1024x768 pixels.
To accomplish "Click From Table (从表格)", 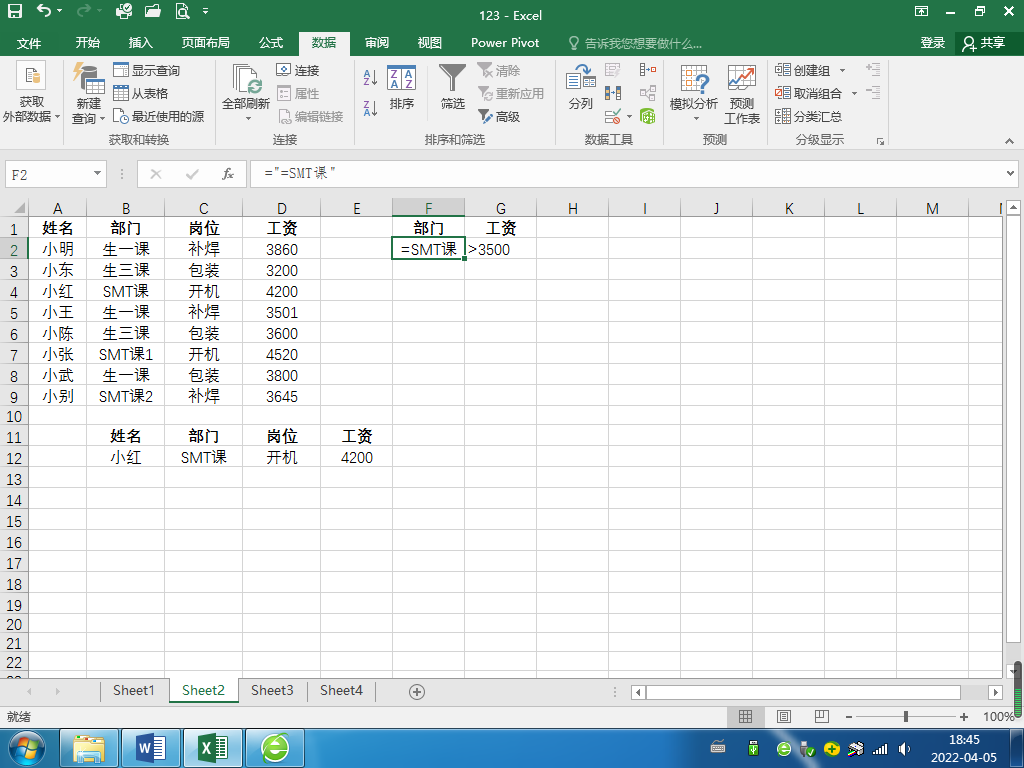I will pyautogui.click(x=140, y=93).
